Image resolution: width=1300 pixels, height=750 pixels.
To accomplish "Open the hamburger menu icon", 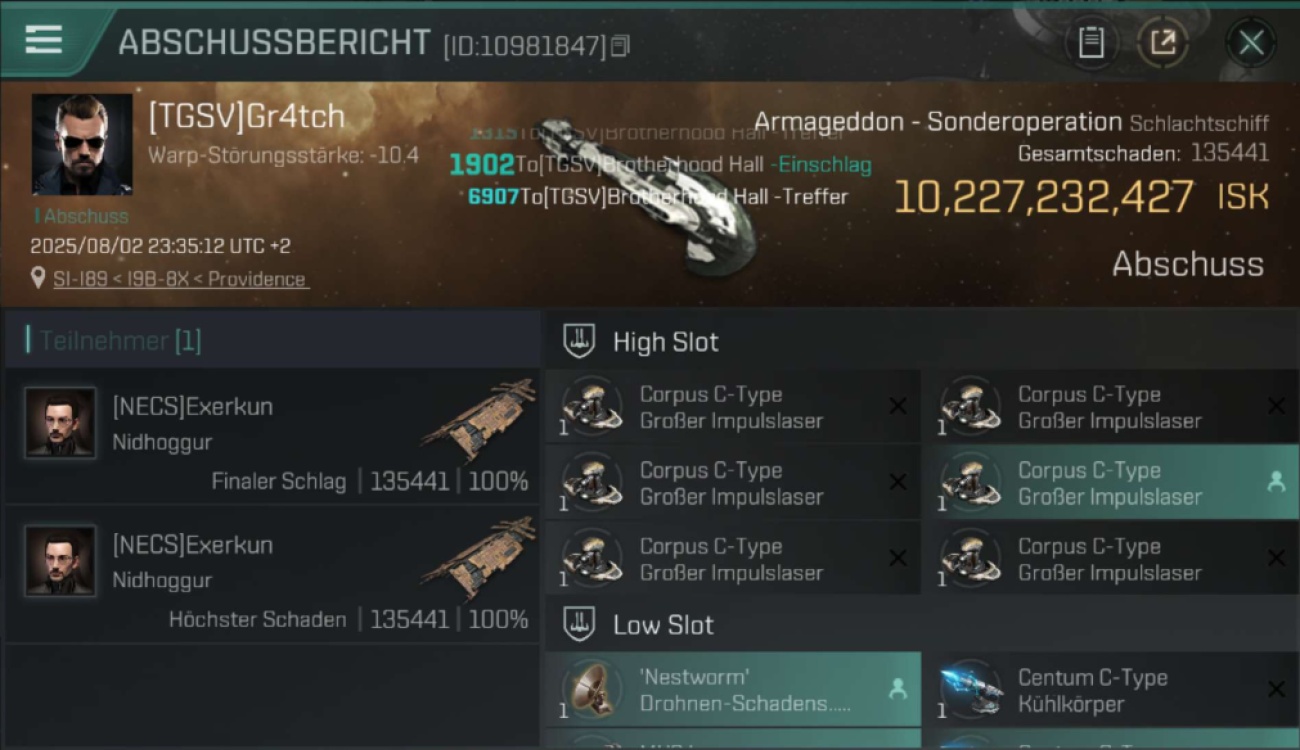I will pyautogui.click(x=44, y=39).
